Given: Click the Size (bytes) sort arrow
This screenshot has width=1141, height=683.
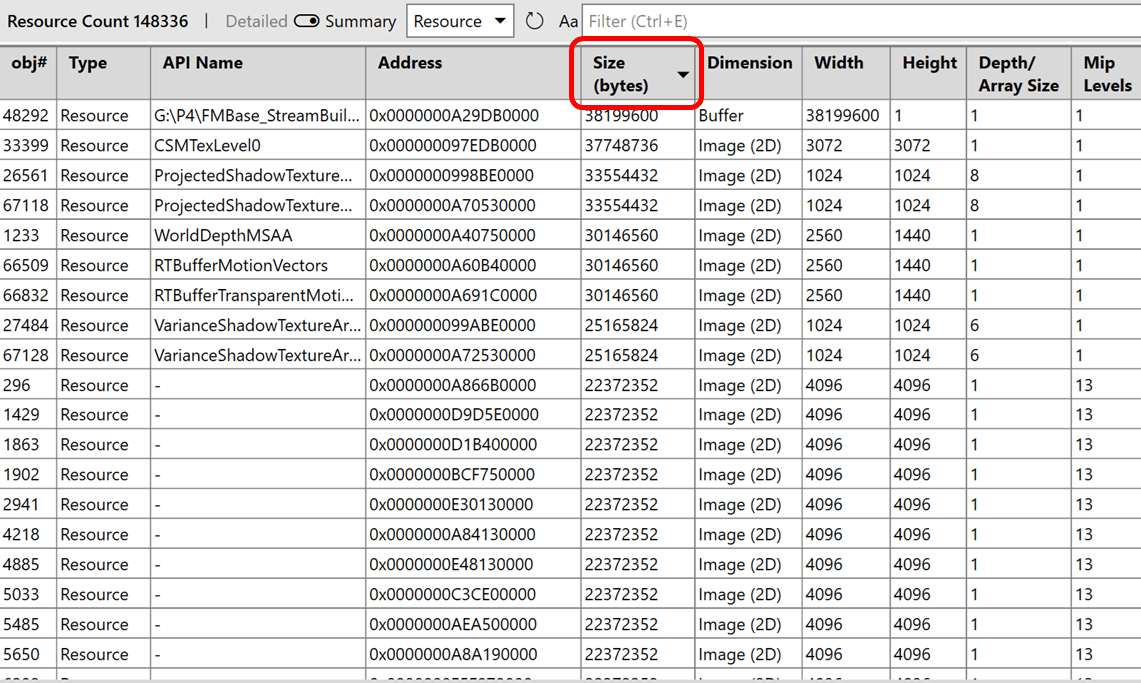Looking at the screenshot, I should click(x=683, y=74).
